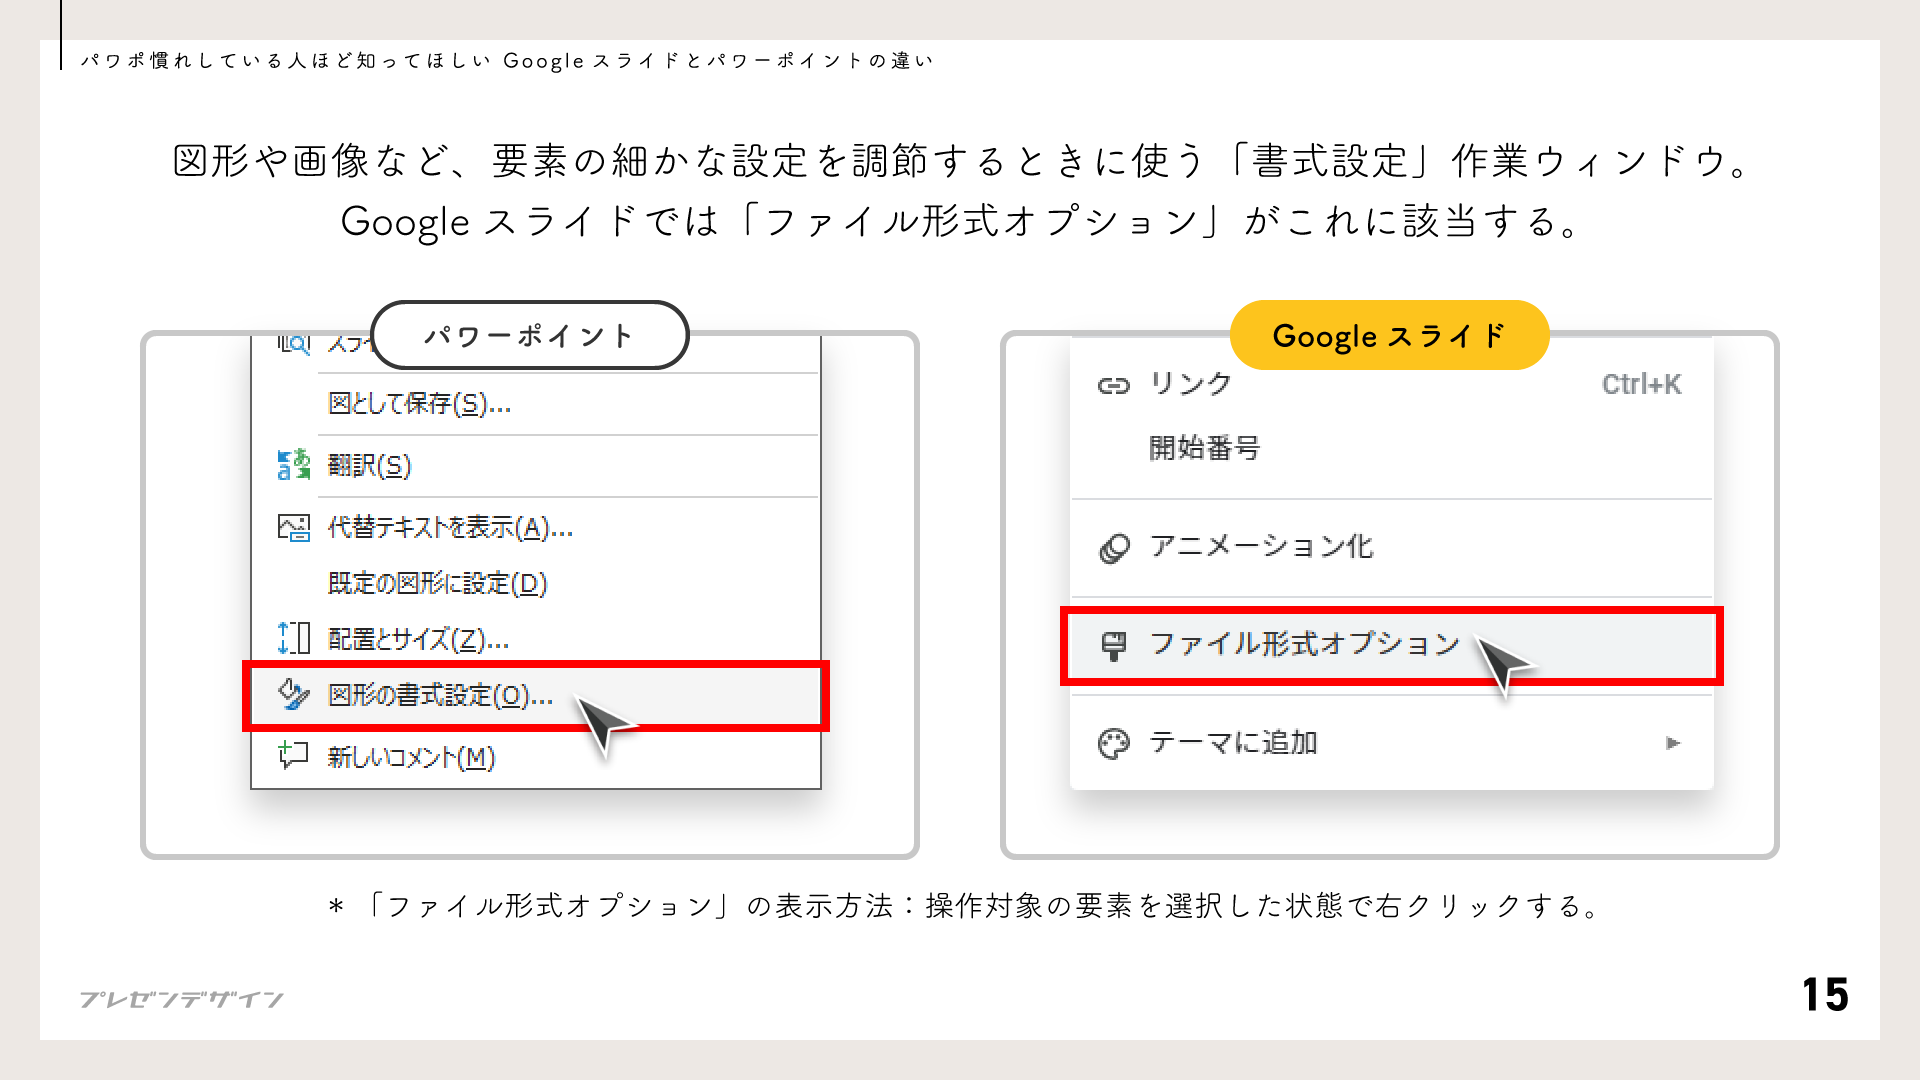Click the プレゼンデザイン footer logo text
This screenshot has width=1920, height=1080.
[x=181, y=999]
